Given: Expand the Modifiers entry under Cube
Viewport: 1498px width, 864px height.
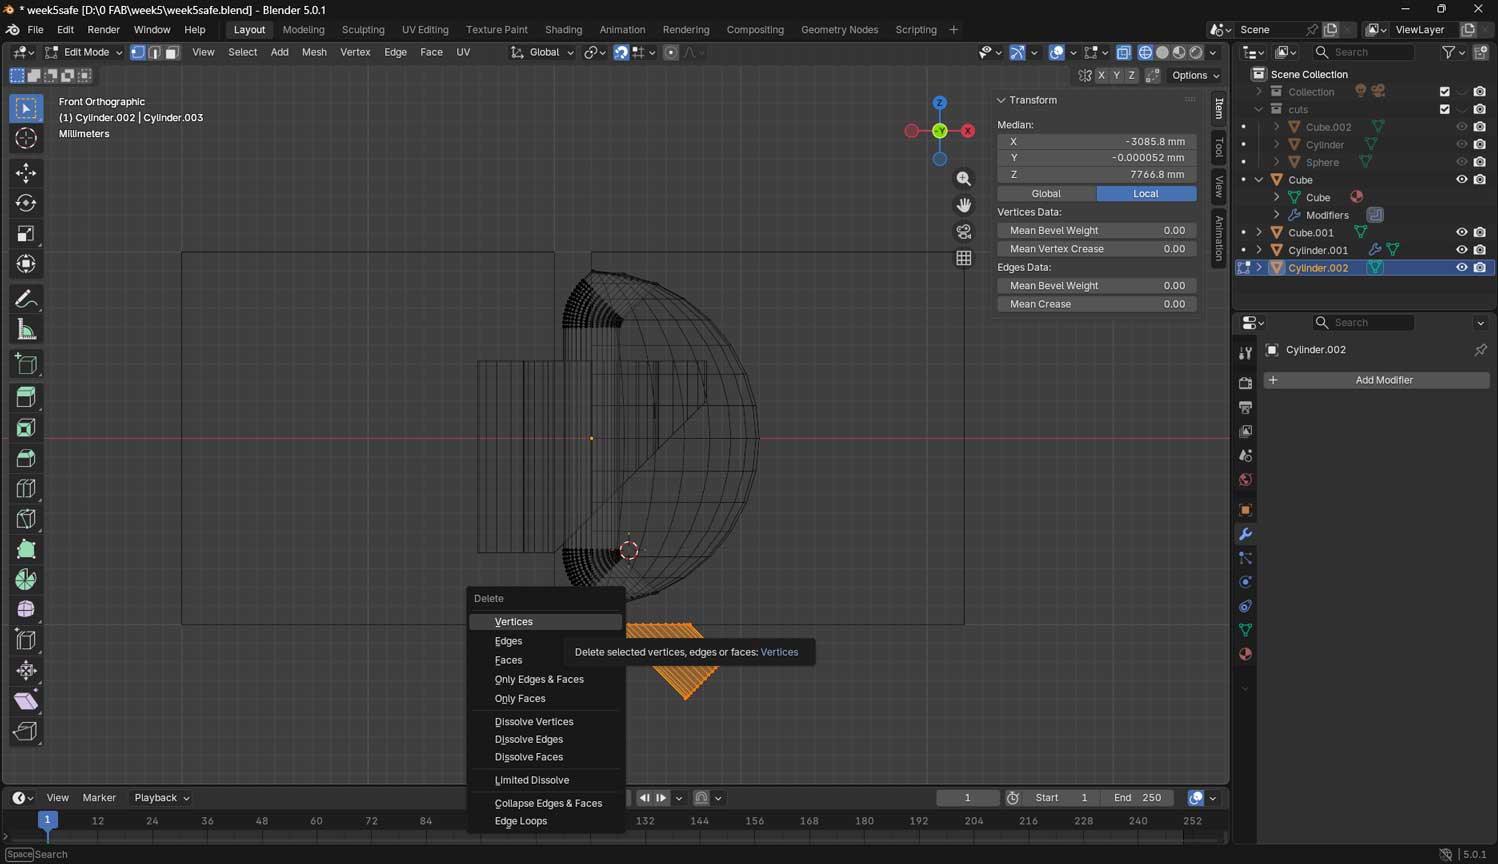Looking at the screenshot, I should (x=1276, y=215).
